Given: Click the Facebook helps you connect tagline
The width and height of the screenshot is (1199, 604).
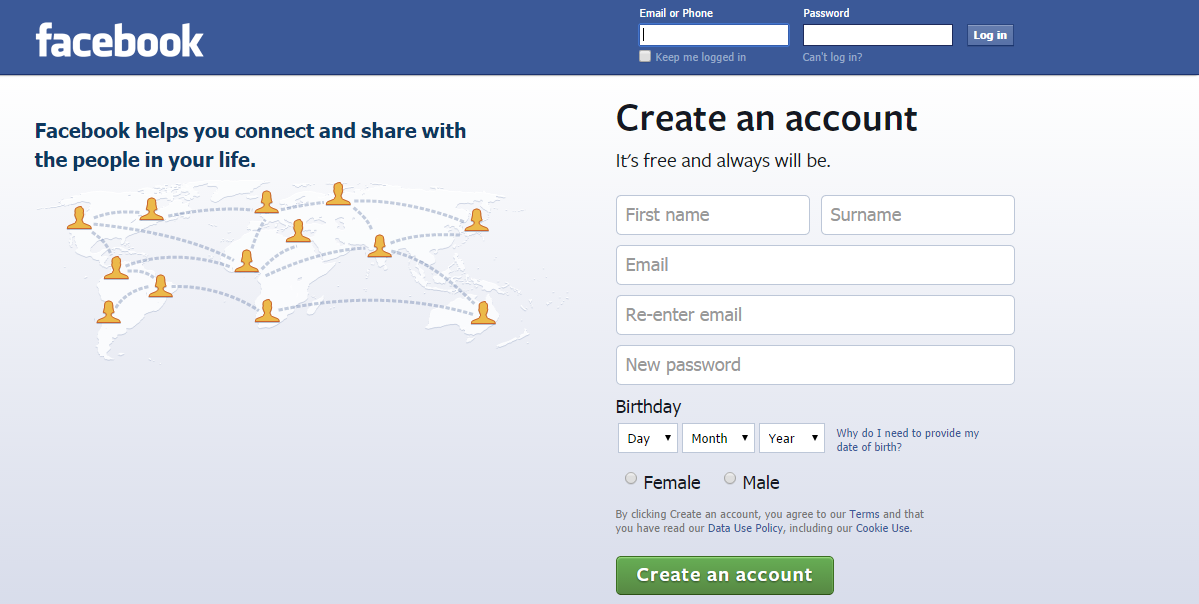Looking at the screenshot, I should 250,145.
